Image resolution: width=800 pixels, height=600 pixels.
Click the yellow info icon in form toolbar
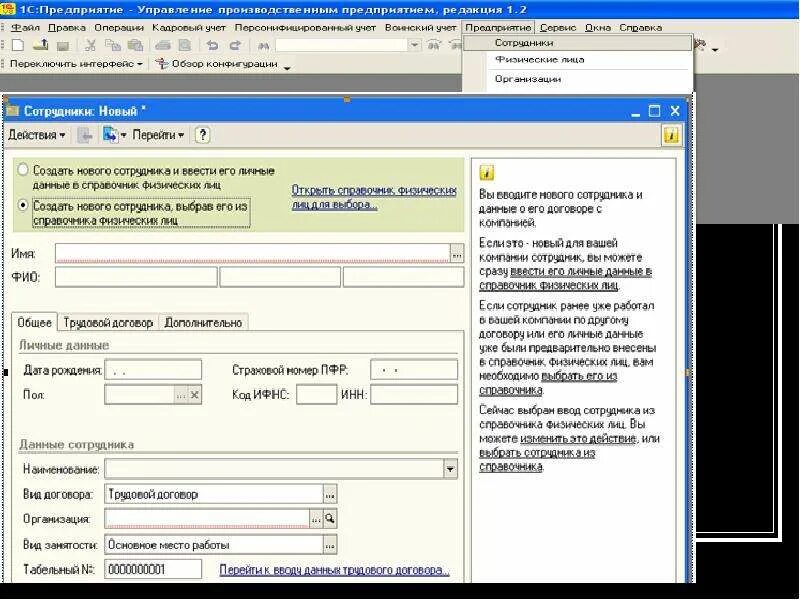pyautogui.click(x=671, y=136)
